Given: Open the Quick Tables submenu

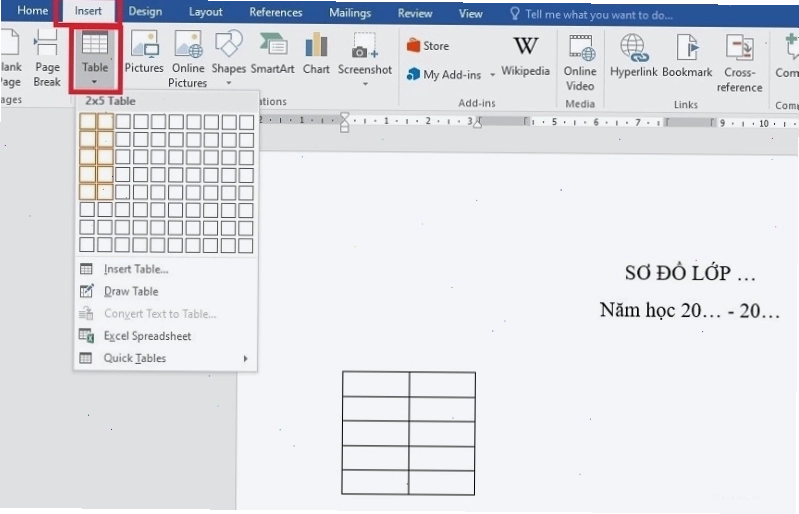Looking at the screenshot, I should [166, 358].
